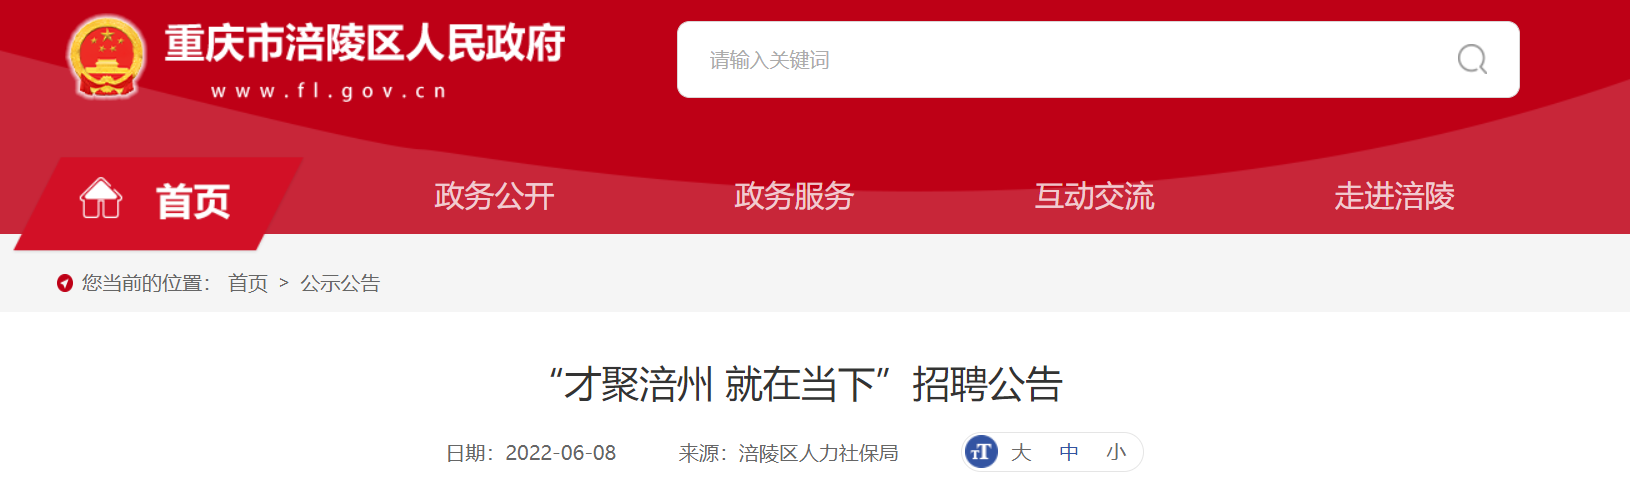Click the magnifier search icon

(x=1472, y=60)
